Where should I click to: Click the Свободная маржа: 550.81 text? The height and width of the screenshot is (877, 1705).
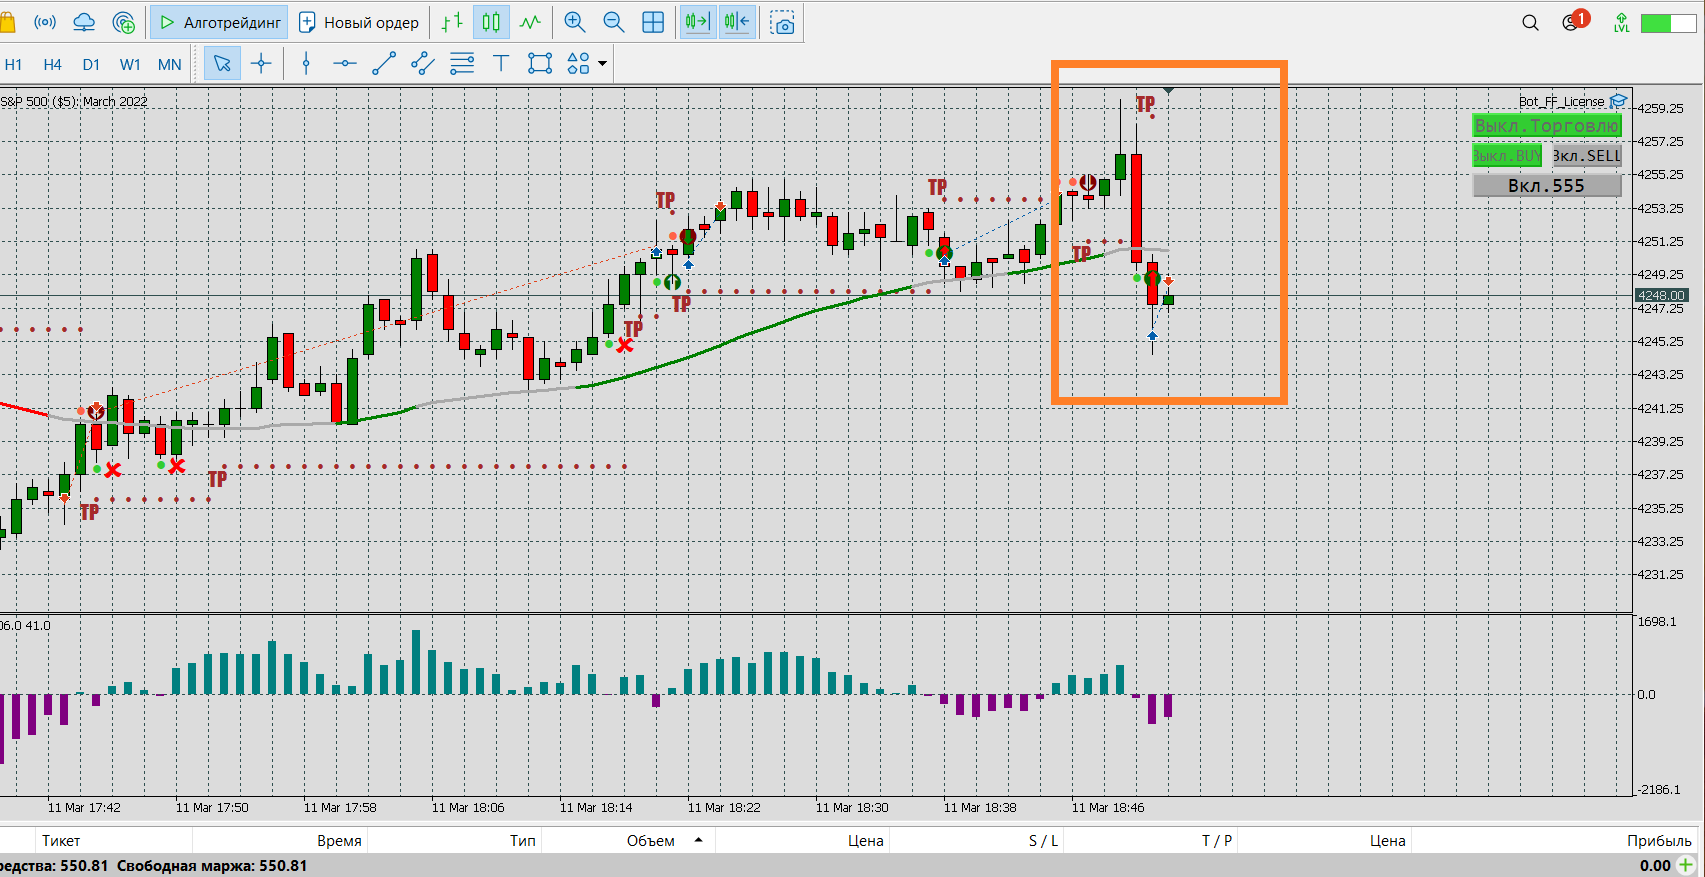[x=212, y=866]
